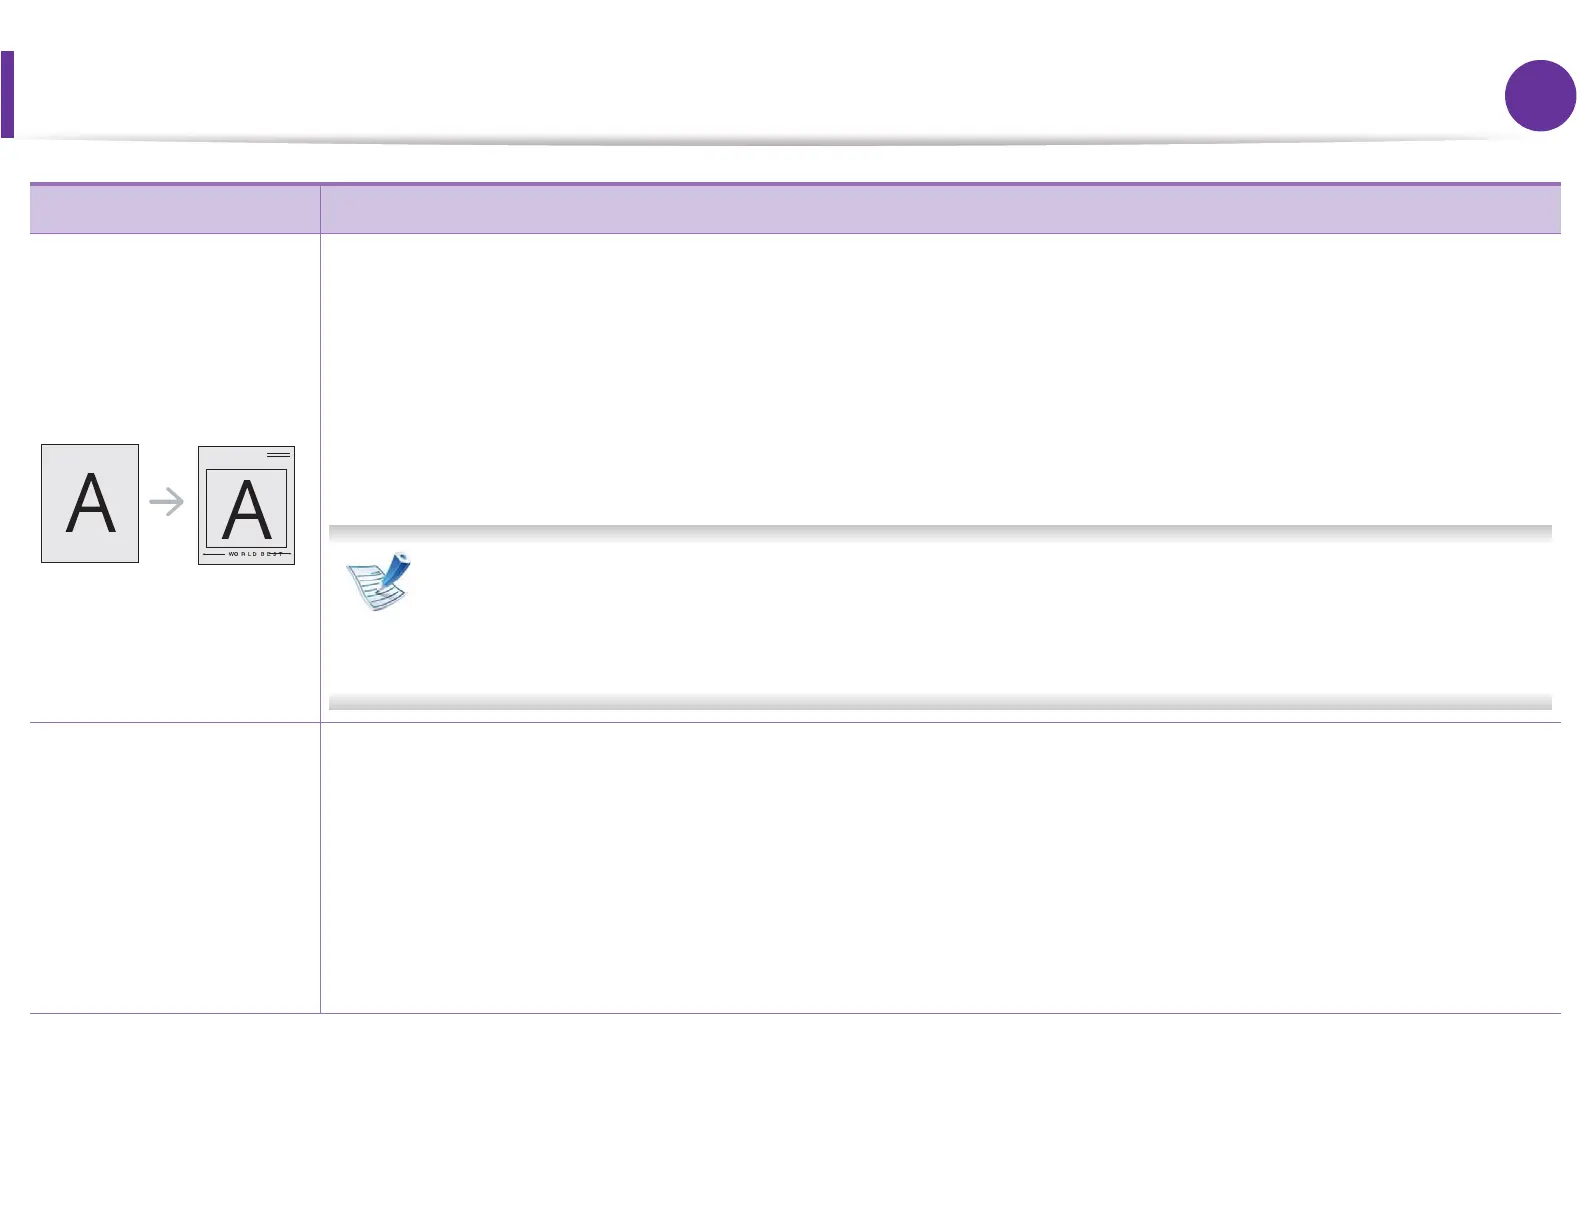
Task: Click the empty second-row left cell
Action: (175, 868)
